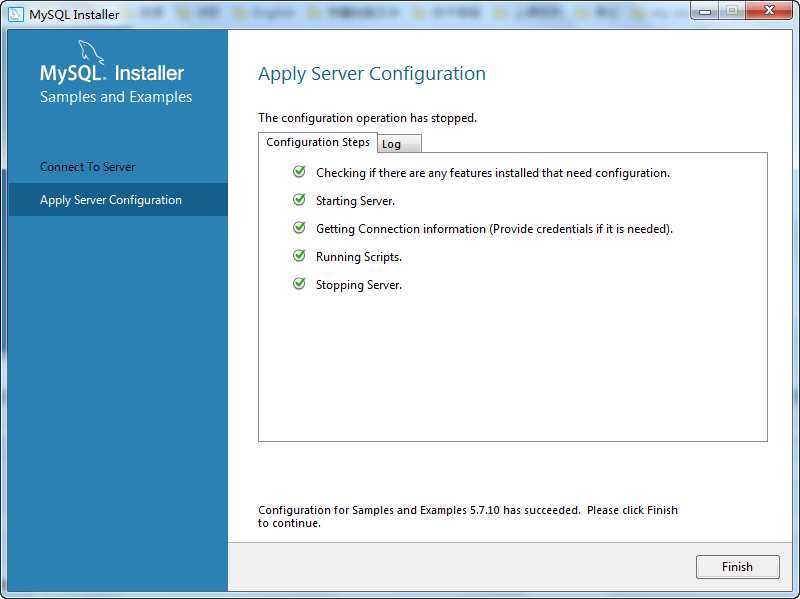The height and width of the screenshot is (599, 800).
Task: Click green check beside Stopping Server
Action: [x=299, y=284]
